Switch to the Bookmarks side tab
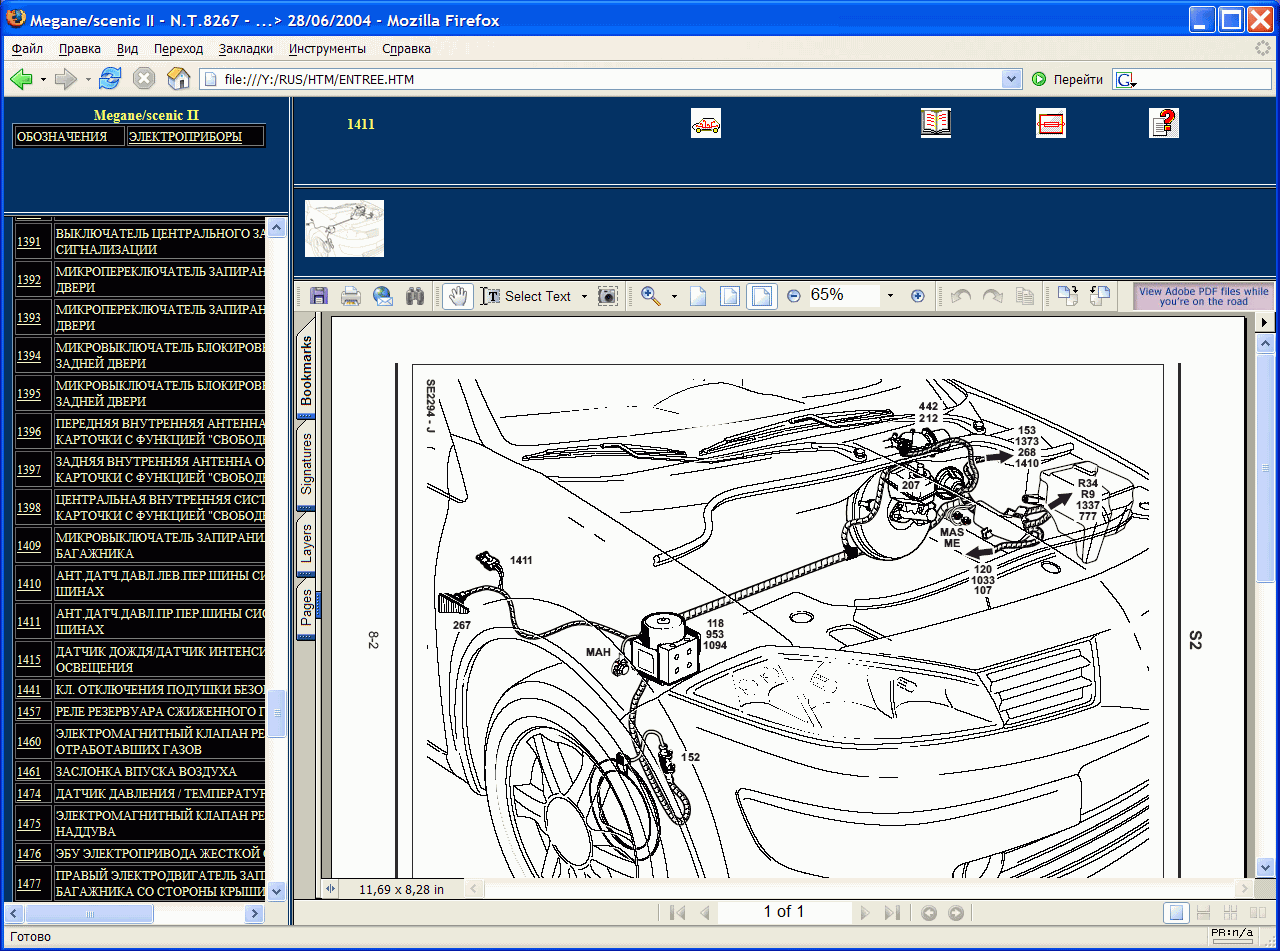1280x951 pixels. click(x=306, y=371)
